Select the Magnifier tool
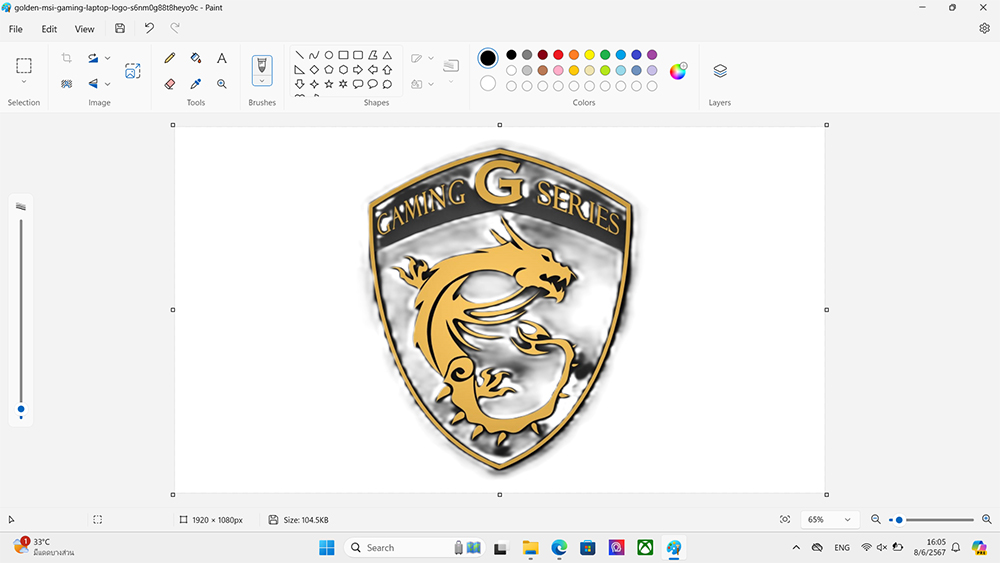Screen dimensions: 1000x563 click(222, 84)
